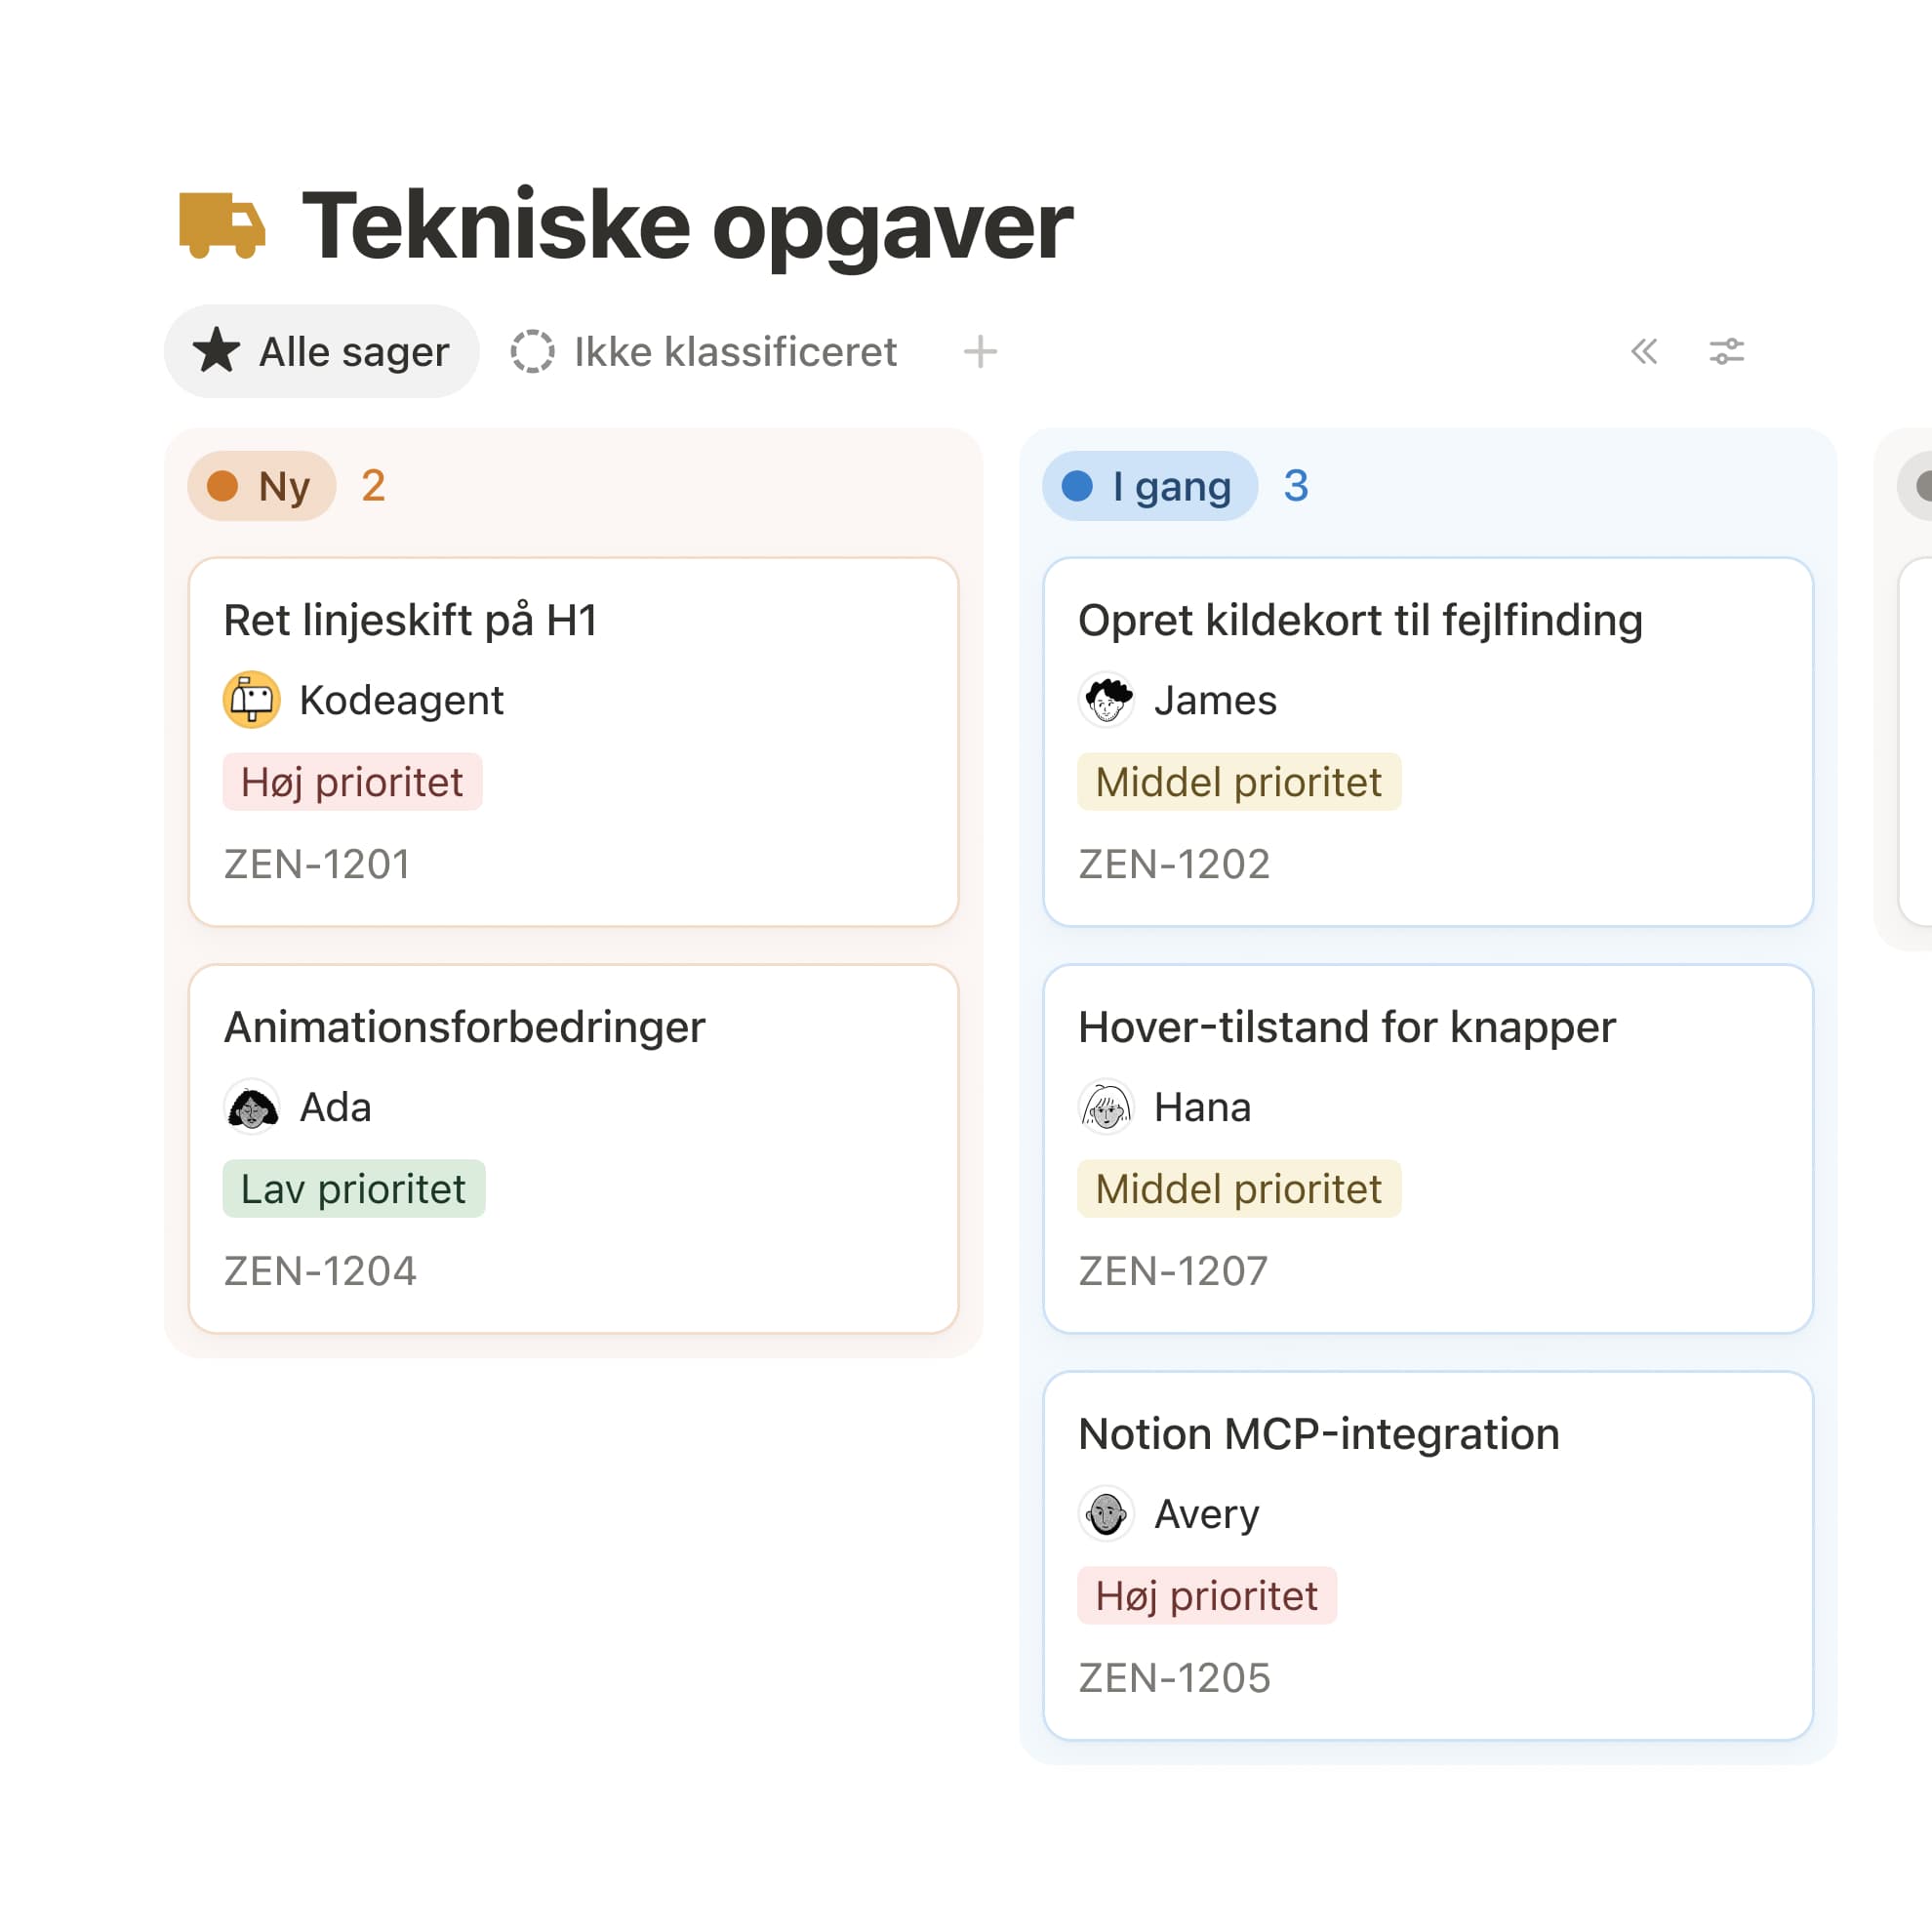Click the ZEN-1202 issue ID
This screenshot has width=1932, height=1932.
coord(1174,864)
